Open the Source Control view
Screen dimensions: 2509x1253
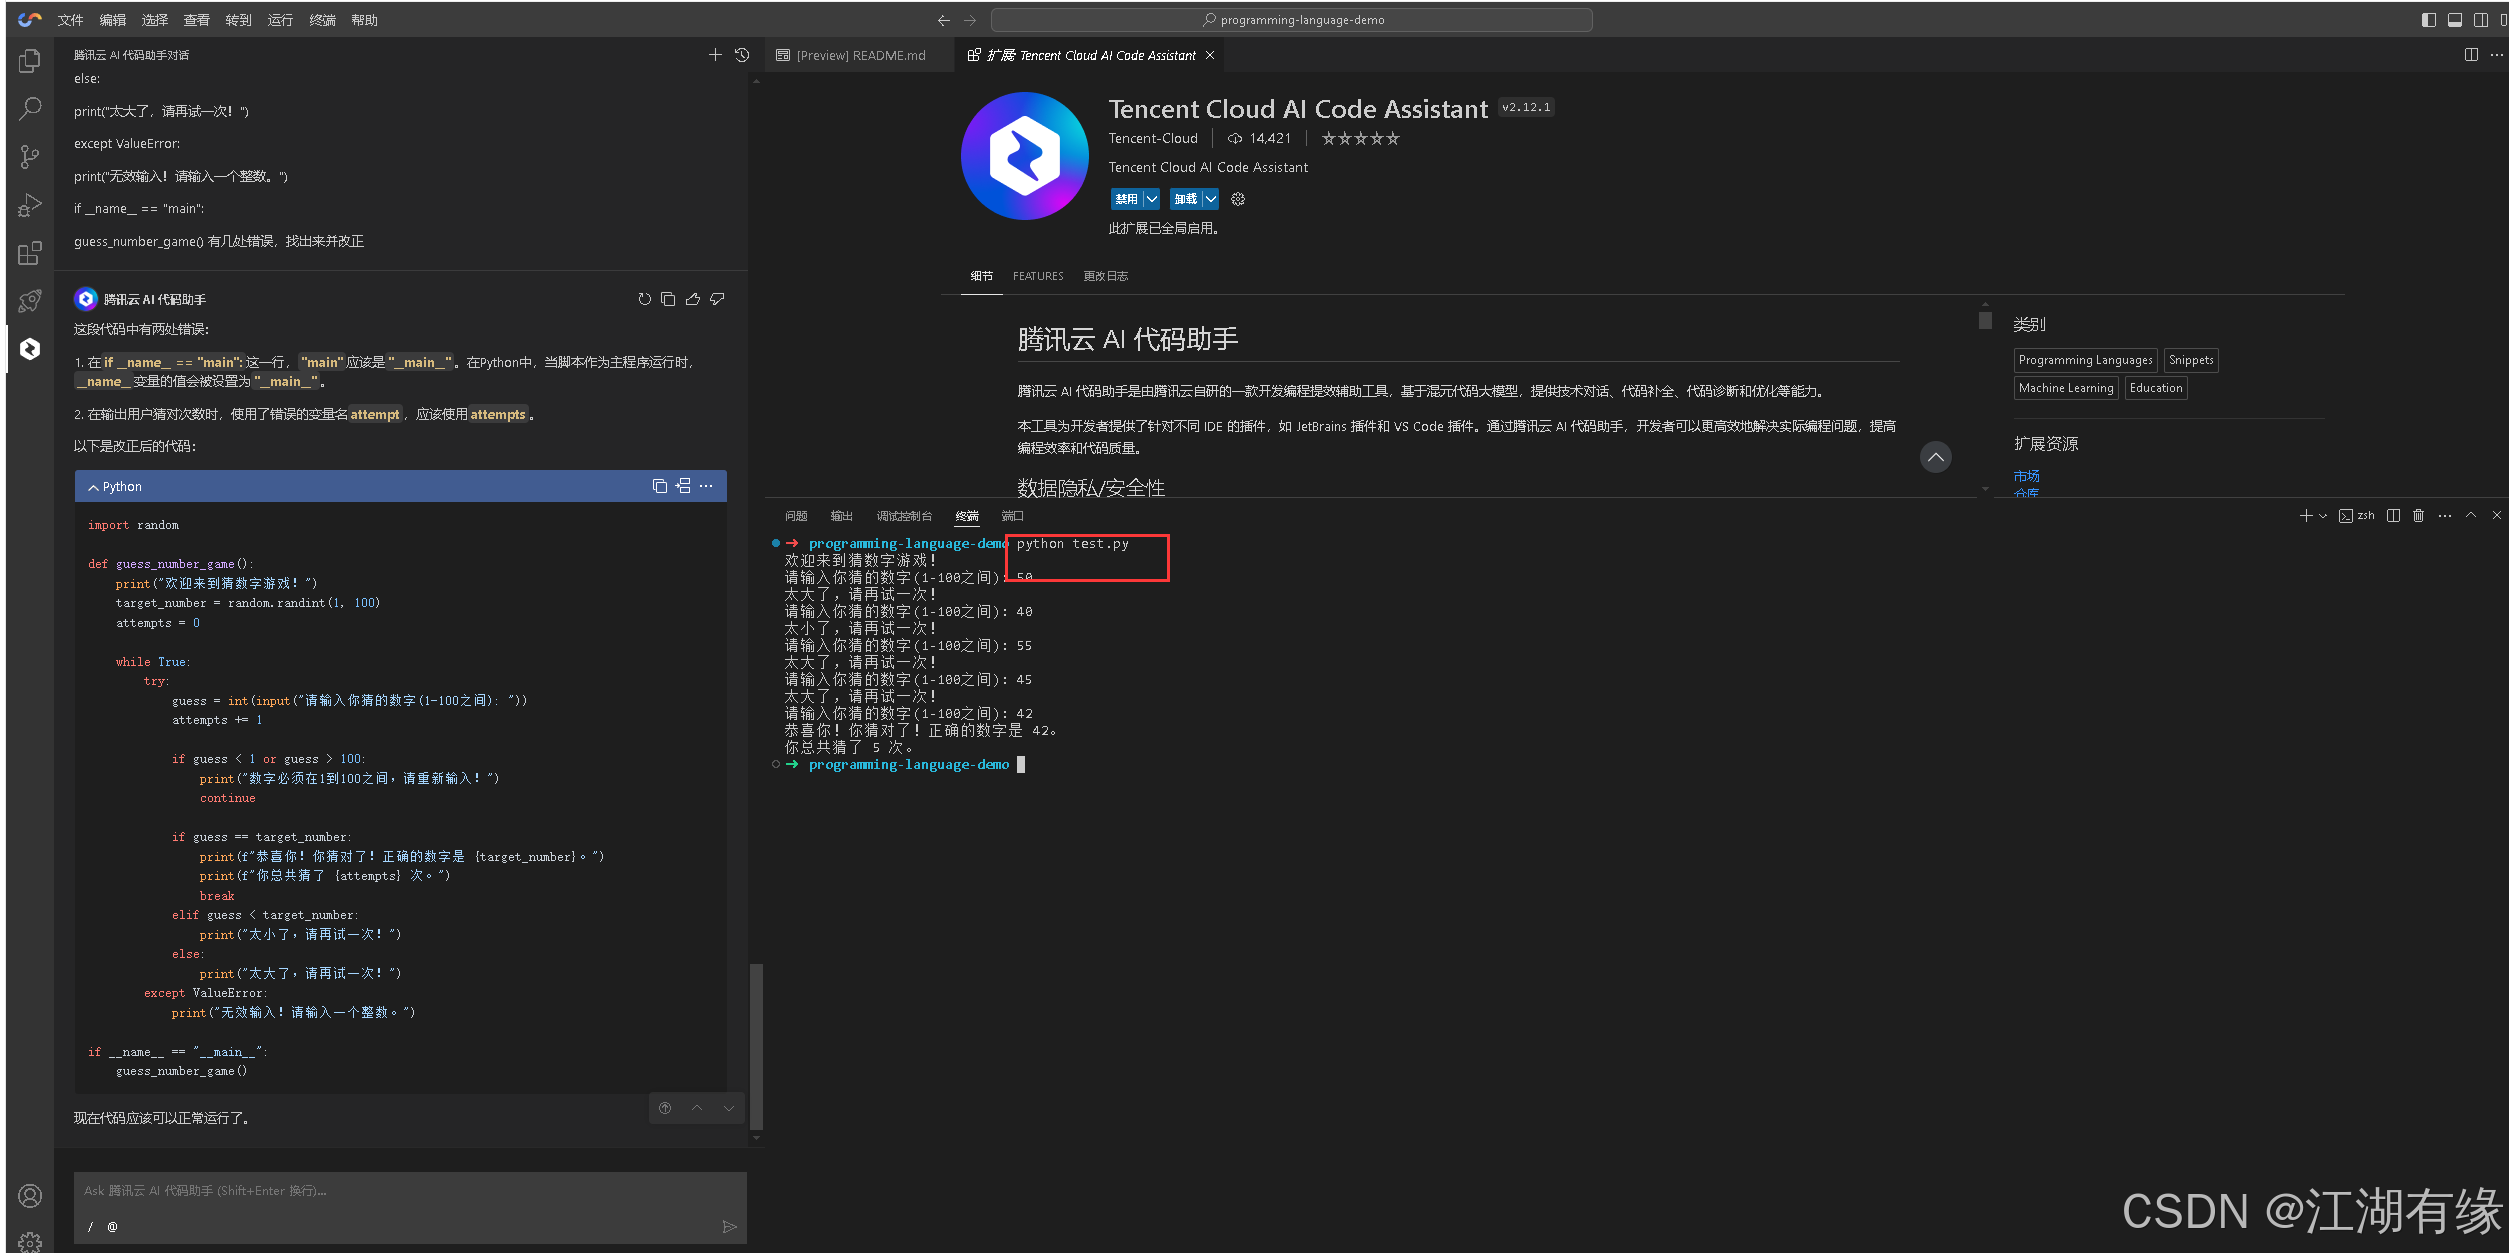pyautogui.click(x=30, y=156)
